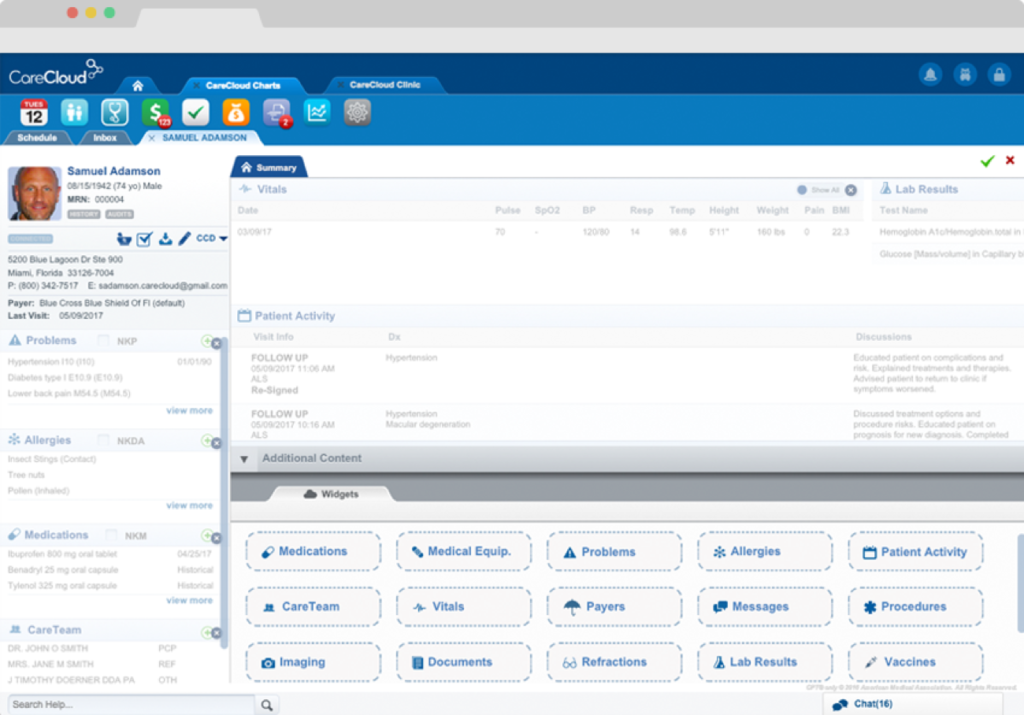
Task: Click the green plus in Problems section
Action: 207,341
